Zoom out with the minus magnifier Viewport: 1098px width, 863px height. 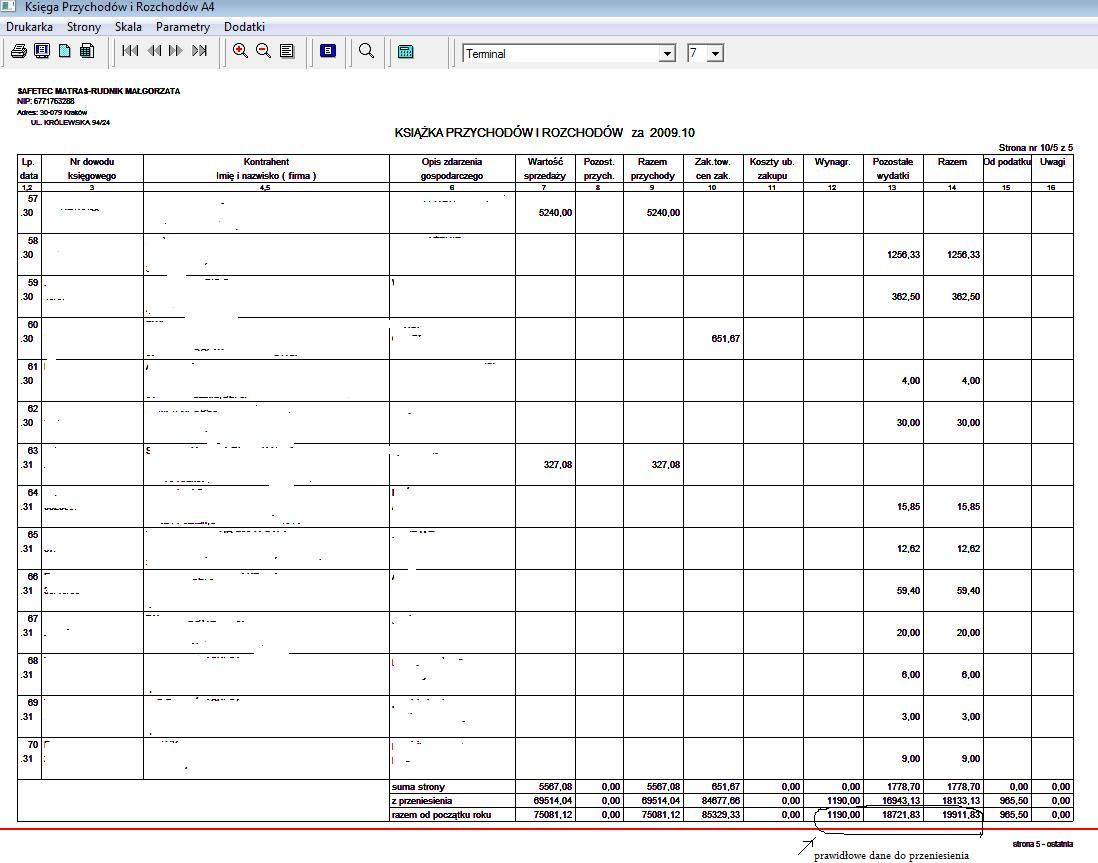(x=264, y=51)
